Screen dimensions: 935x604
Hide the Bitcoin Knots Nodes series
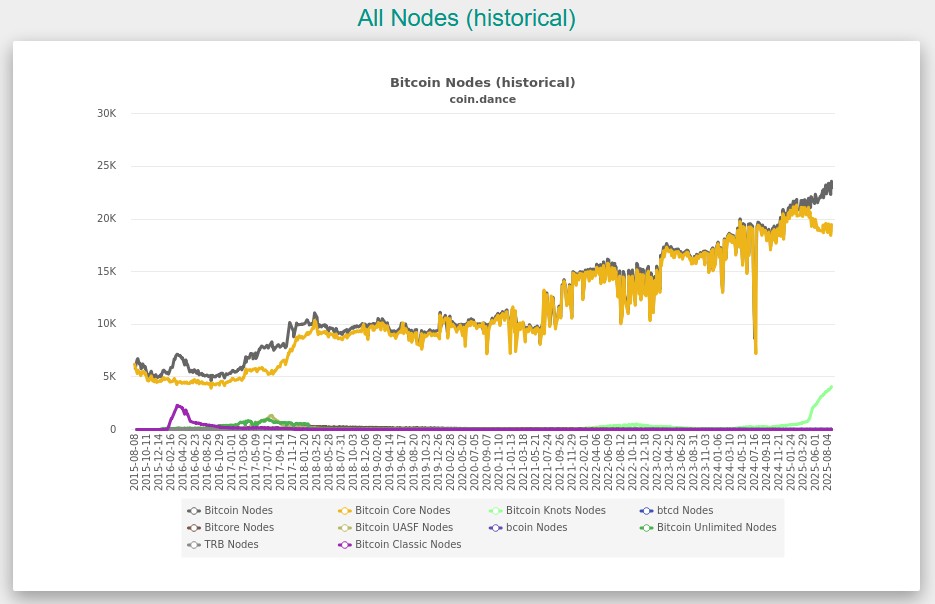(547, 510)
